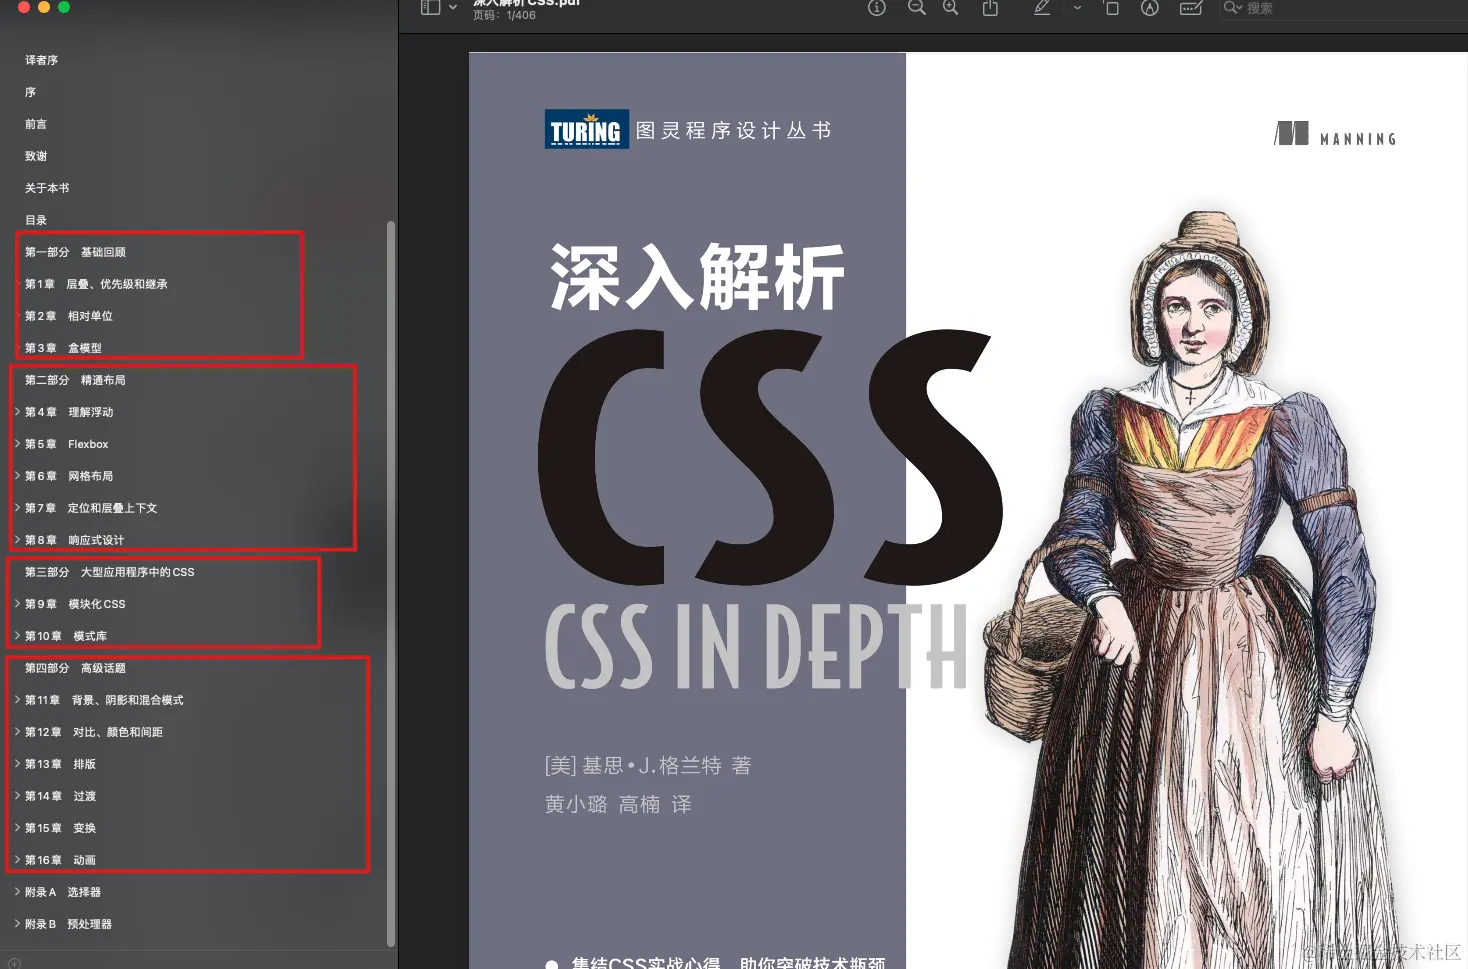Click the yellow minimize window button

[44, 6]
